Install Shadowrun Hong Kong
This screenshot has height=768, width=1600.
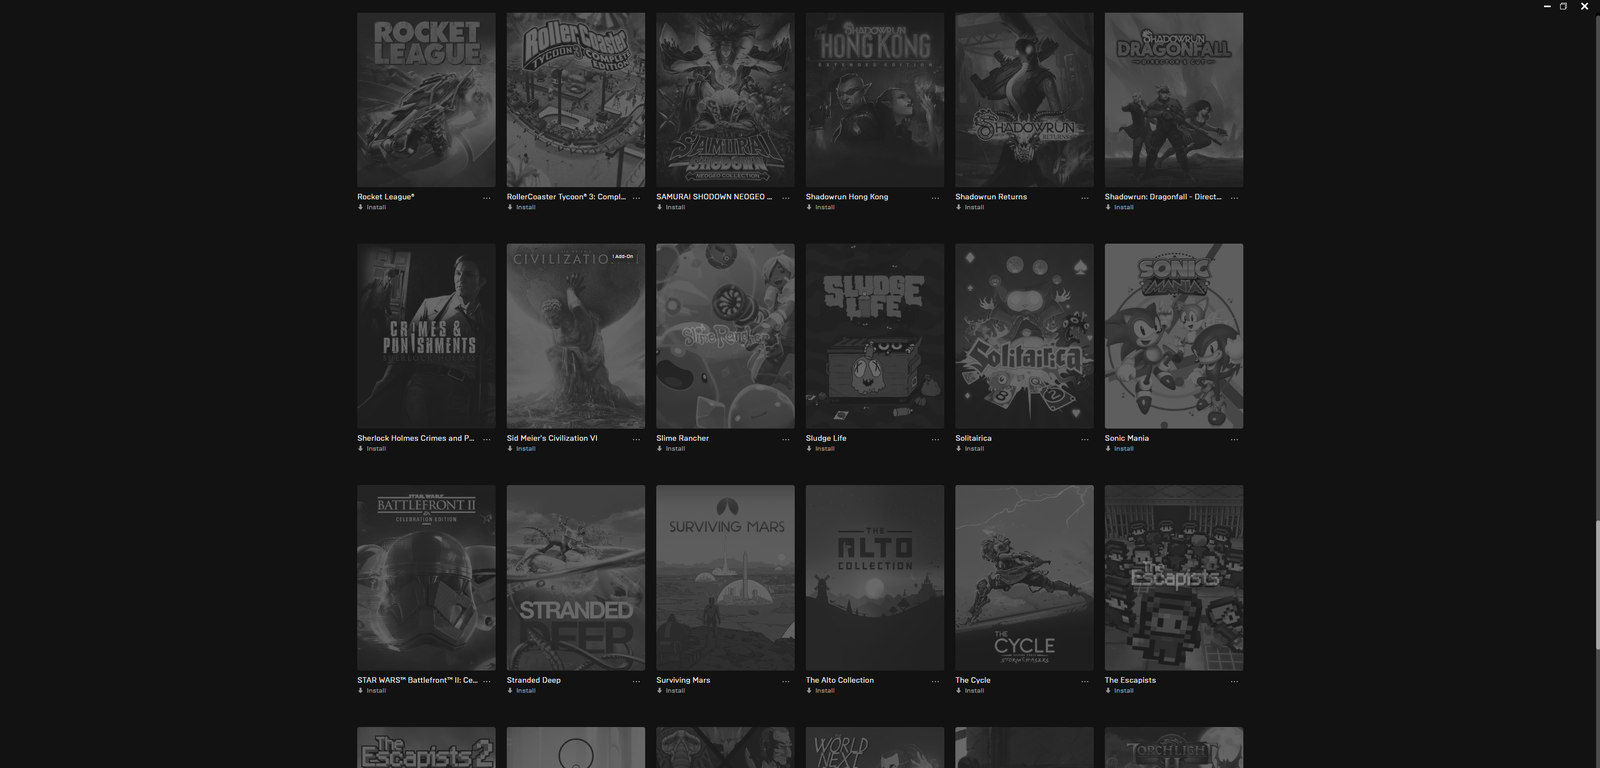click(820, 207)
